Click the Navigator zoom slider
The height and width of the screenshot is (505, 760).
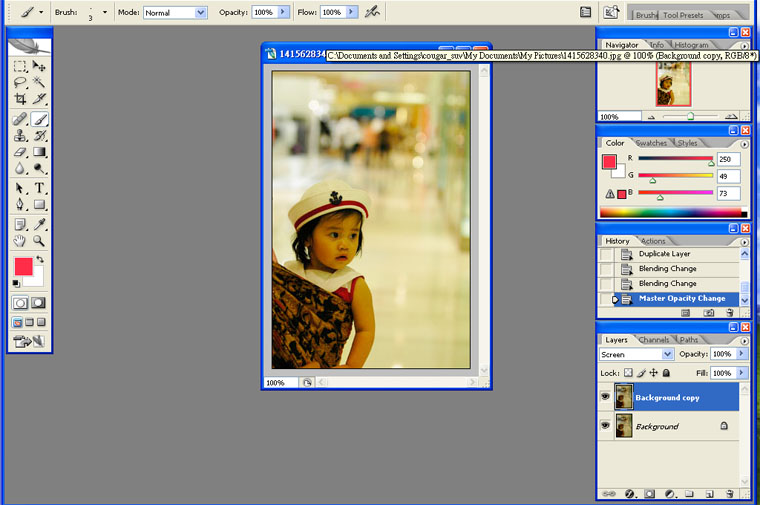tap(690, 116)
